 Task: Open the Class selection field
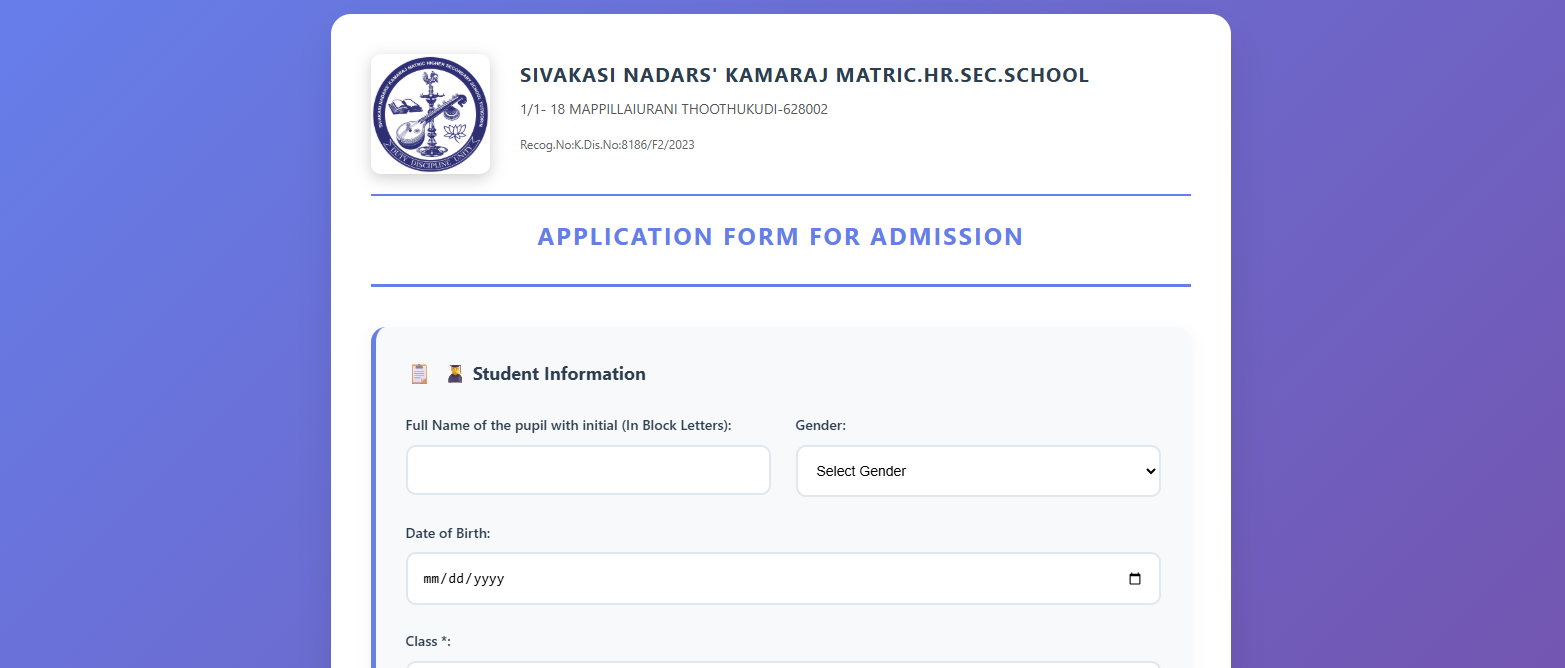pos(782,664)
